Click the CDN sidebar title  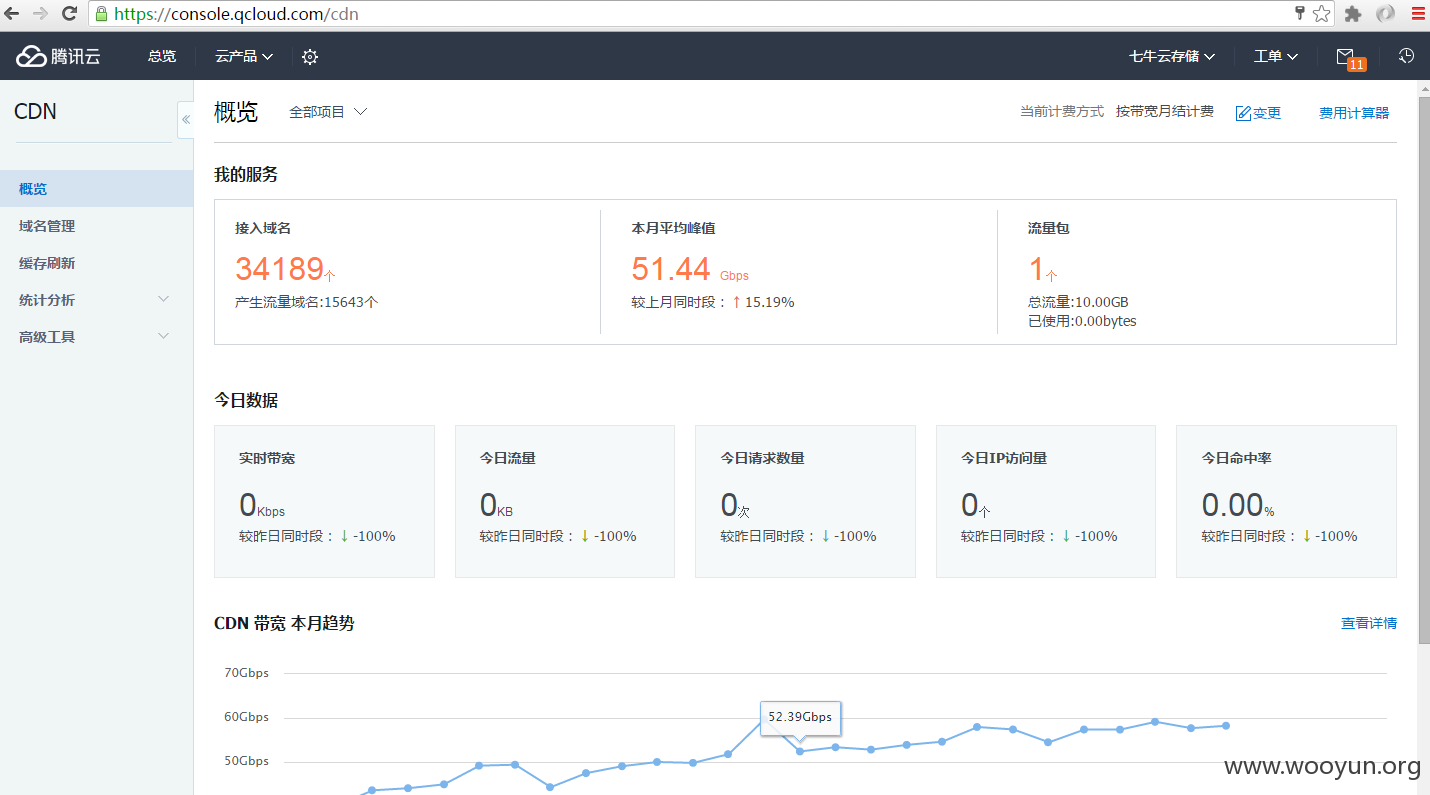tap(35, 112)
